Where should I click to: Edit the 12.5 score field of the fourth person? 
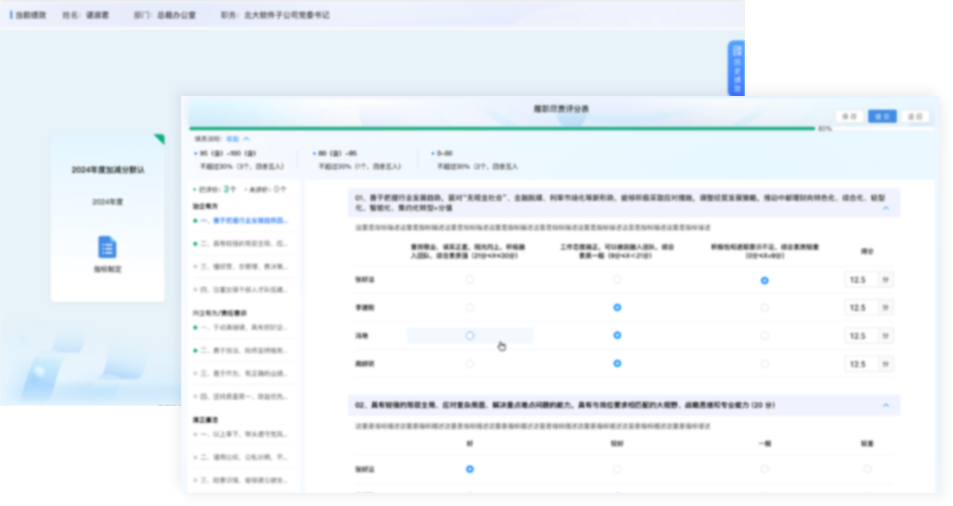tap(862, 364)
